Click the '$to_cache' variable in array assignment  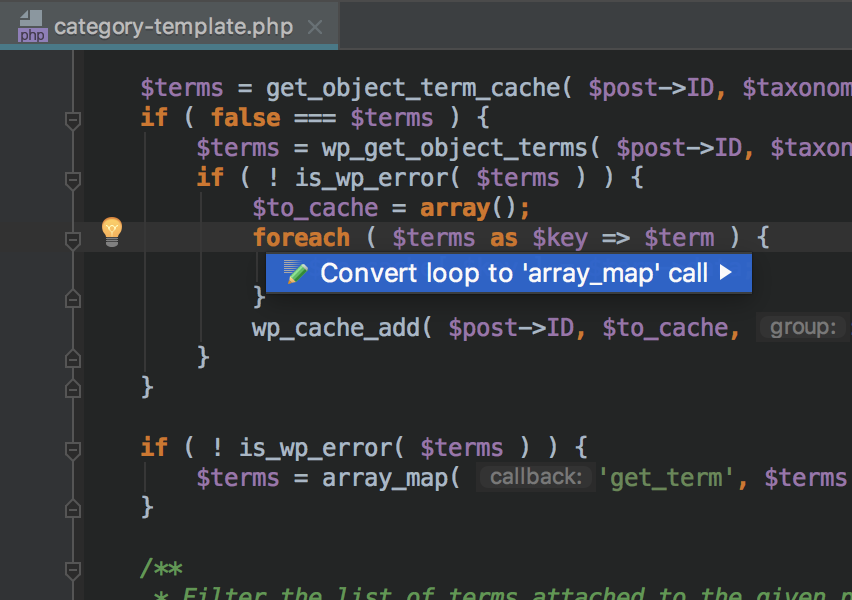(x=315, y=208)
